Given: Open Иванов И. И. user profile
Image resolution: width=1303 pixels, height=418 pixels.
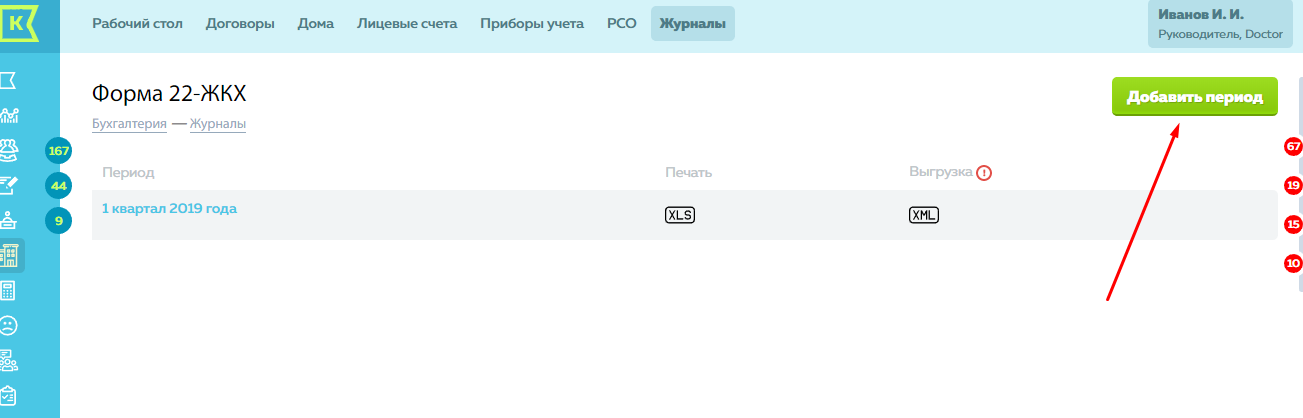Looking at the screenshot, I should pyautogui.click(x=1220, y=24).
